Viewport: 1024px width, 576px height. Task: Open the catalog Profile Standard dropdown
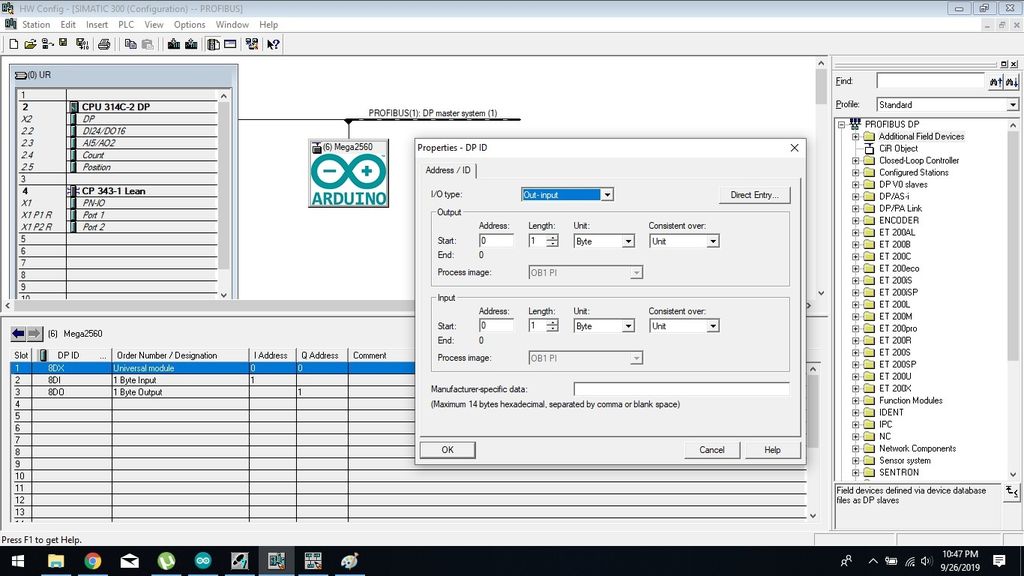pos(1012,104)
